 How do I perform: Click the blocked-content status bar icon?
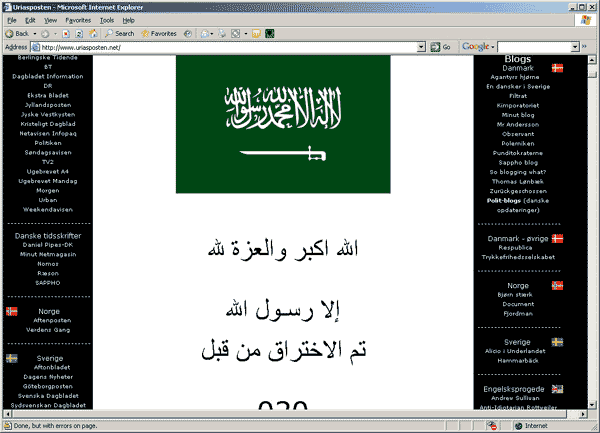[491, 426]
